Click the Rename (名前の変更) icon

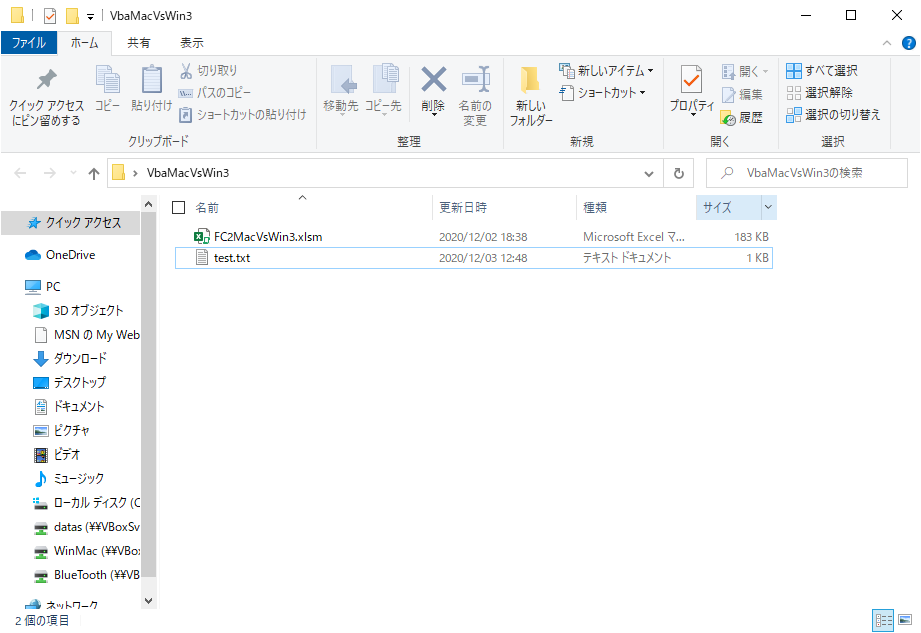(474, 81)
